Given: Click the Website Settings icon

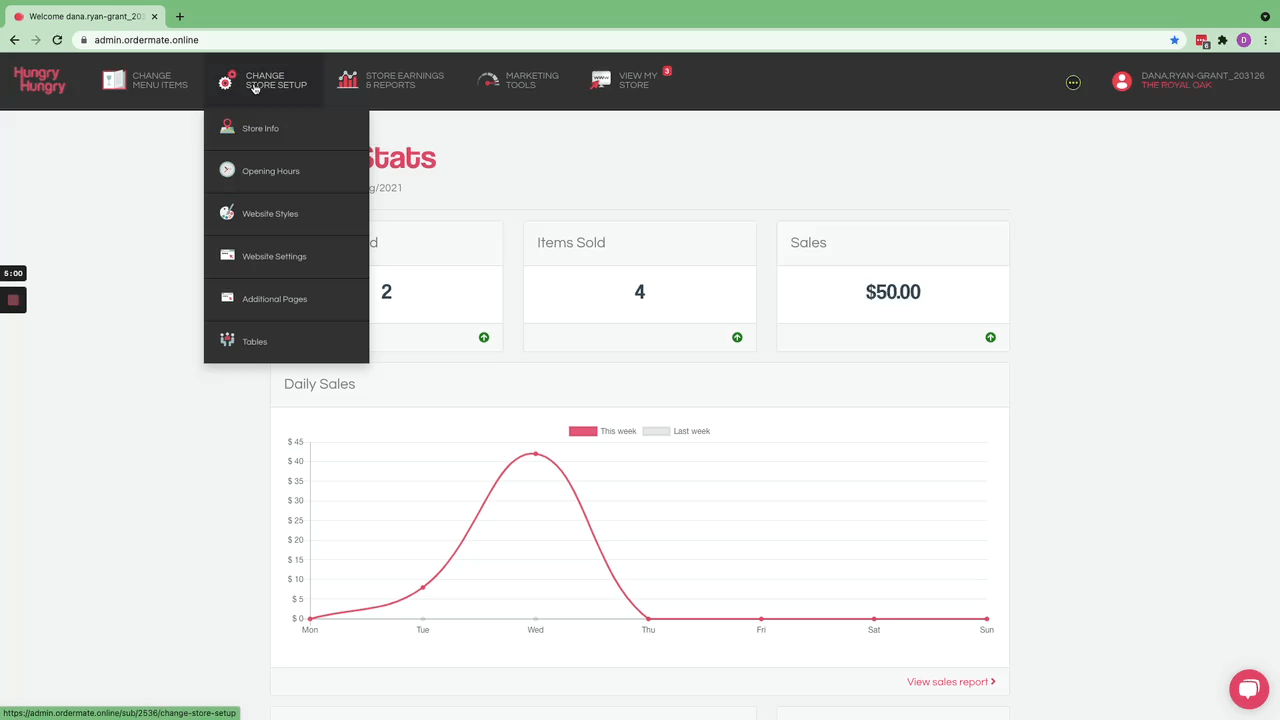Looking at the screenshot, I should pyautogui.click(x=227, y=255).
